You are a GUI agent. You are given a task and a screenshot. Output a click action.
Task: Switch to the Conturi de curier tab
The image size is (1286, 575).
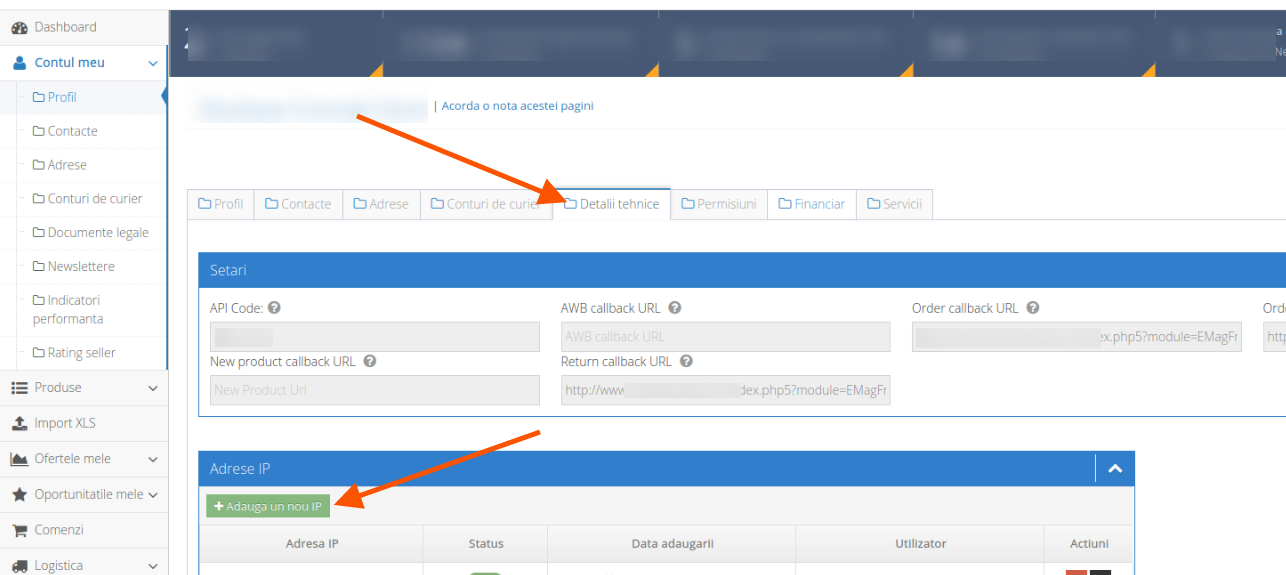486,204
